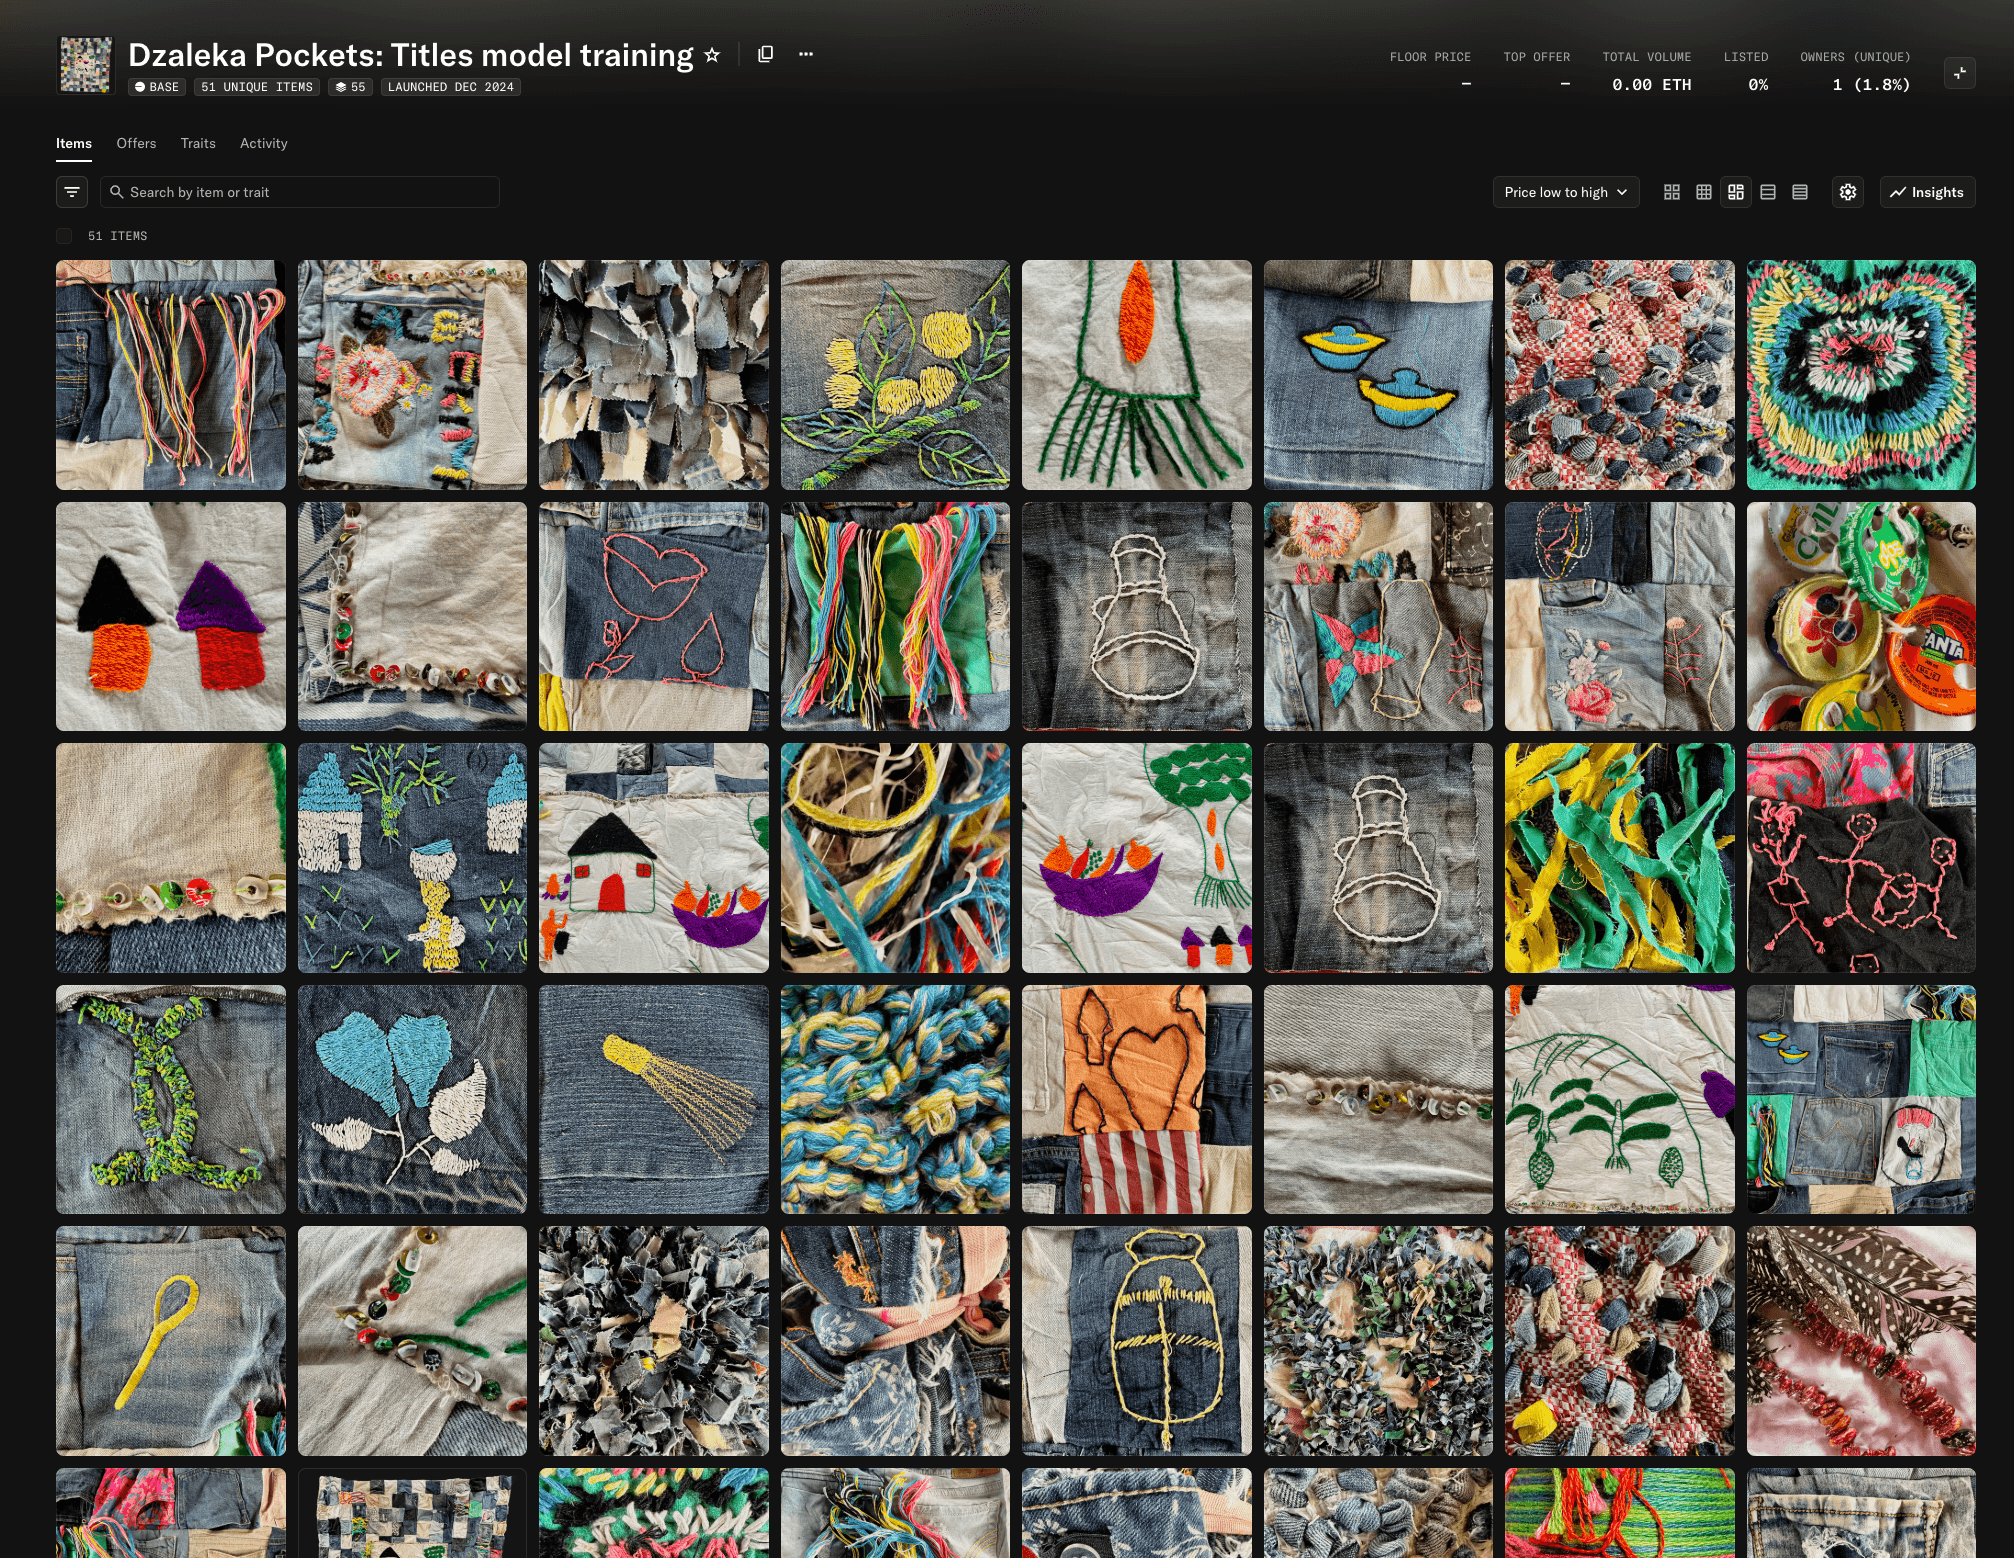The height and width of the screenshot is (1558, 2014).
Task: Open the item with hanging colorful threads on denim
Action: point(171,375)
